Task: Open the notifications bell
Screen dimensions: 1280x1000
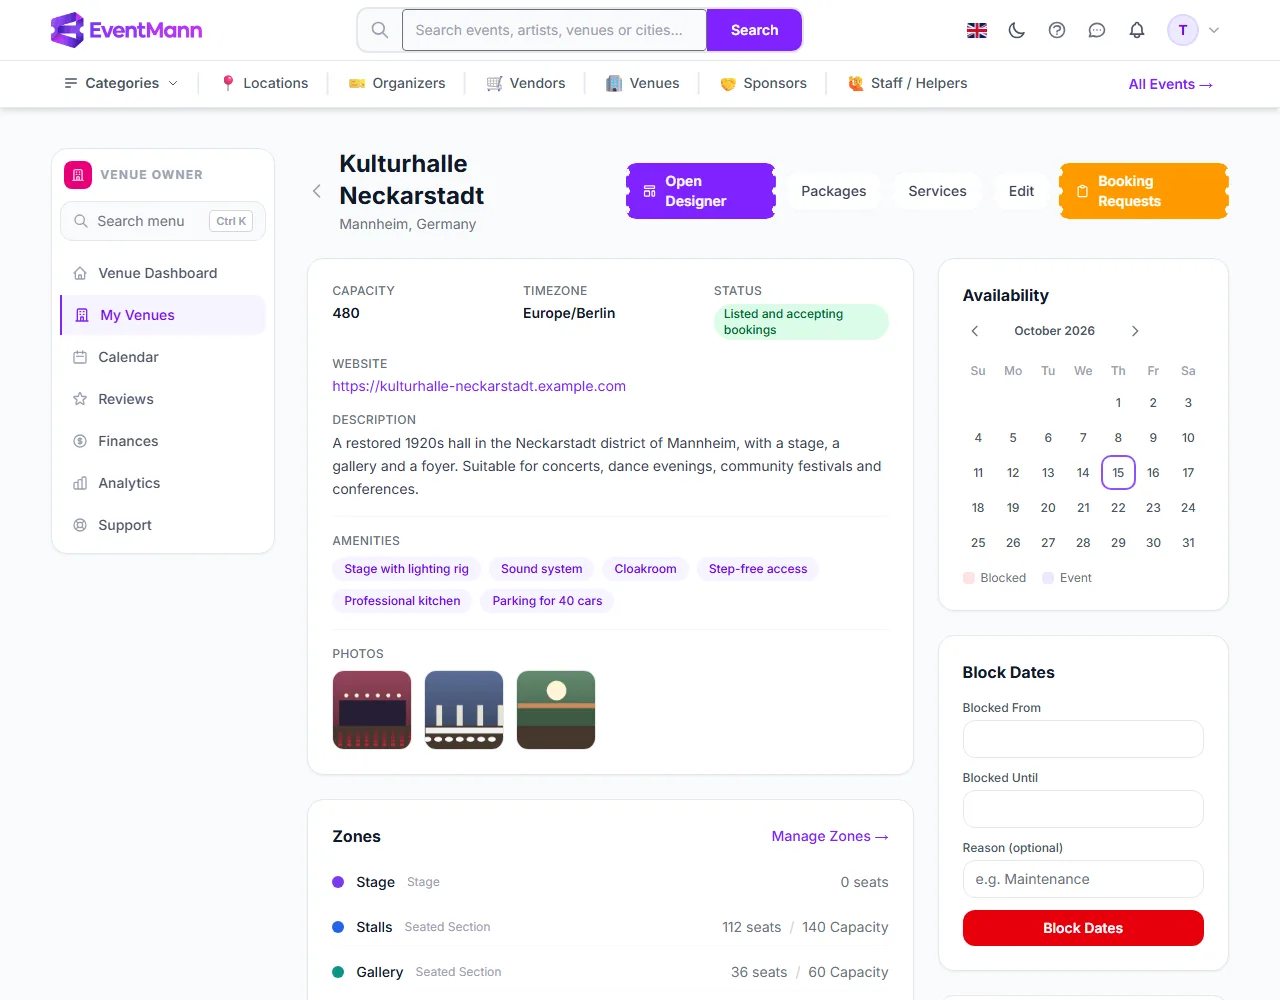Action: pyautogui.click(x=1137, y=30)
